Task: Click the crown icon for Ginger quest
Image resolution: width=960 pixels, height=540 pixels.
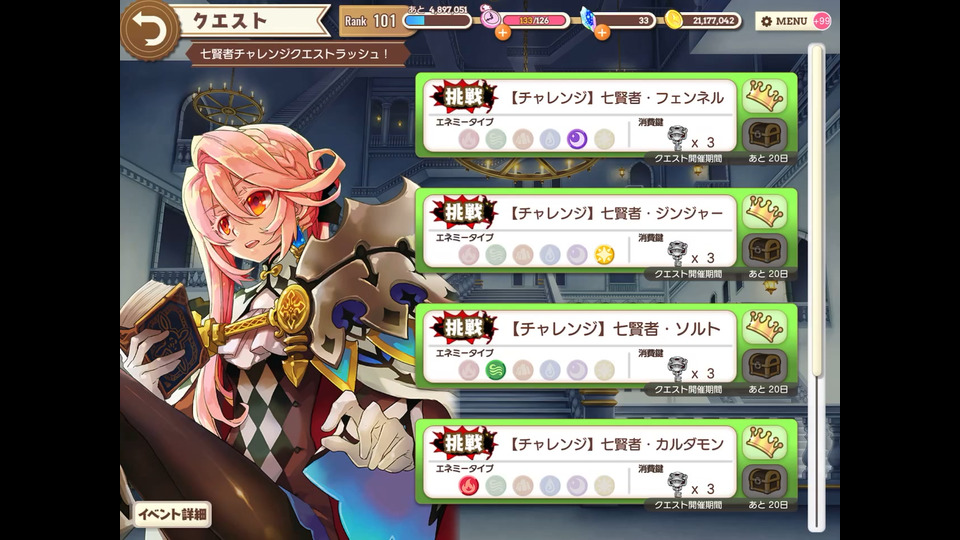Action: click(x=764, y=211)
